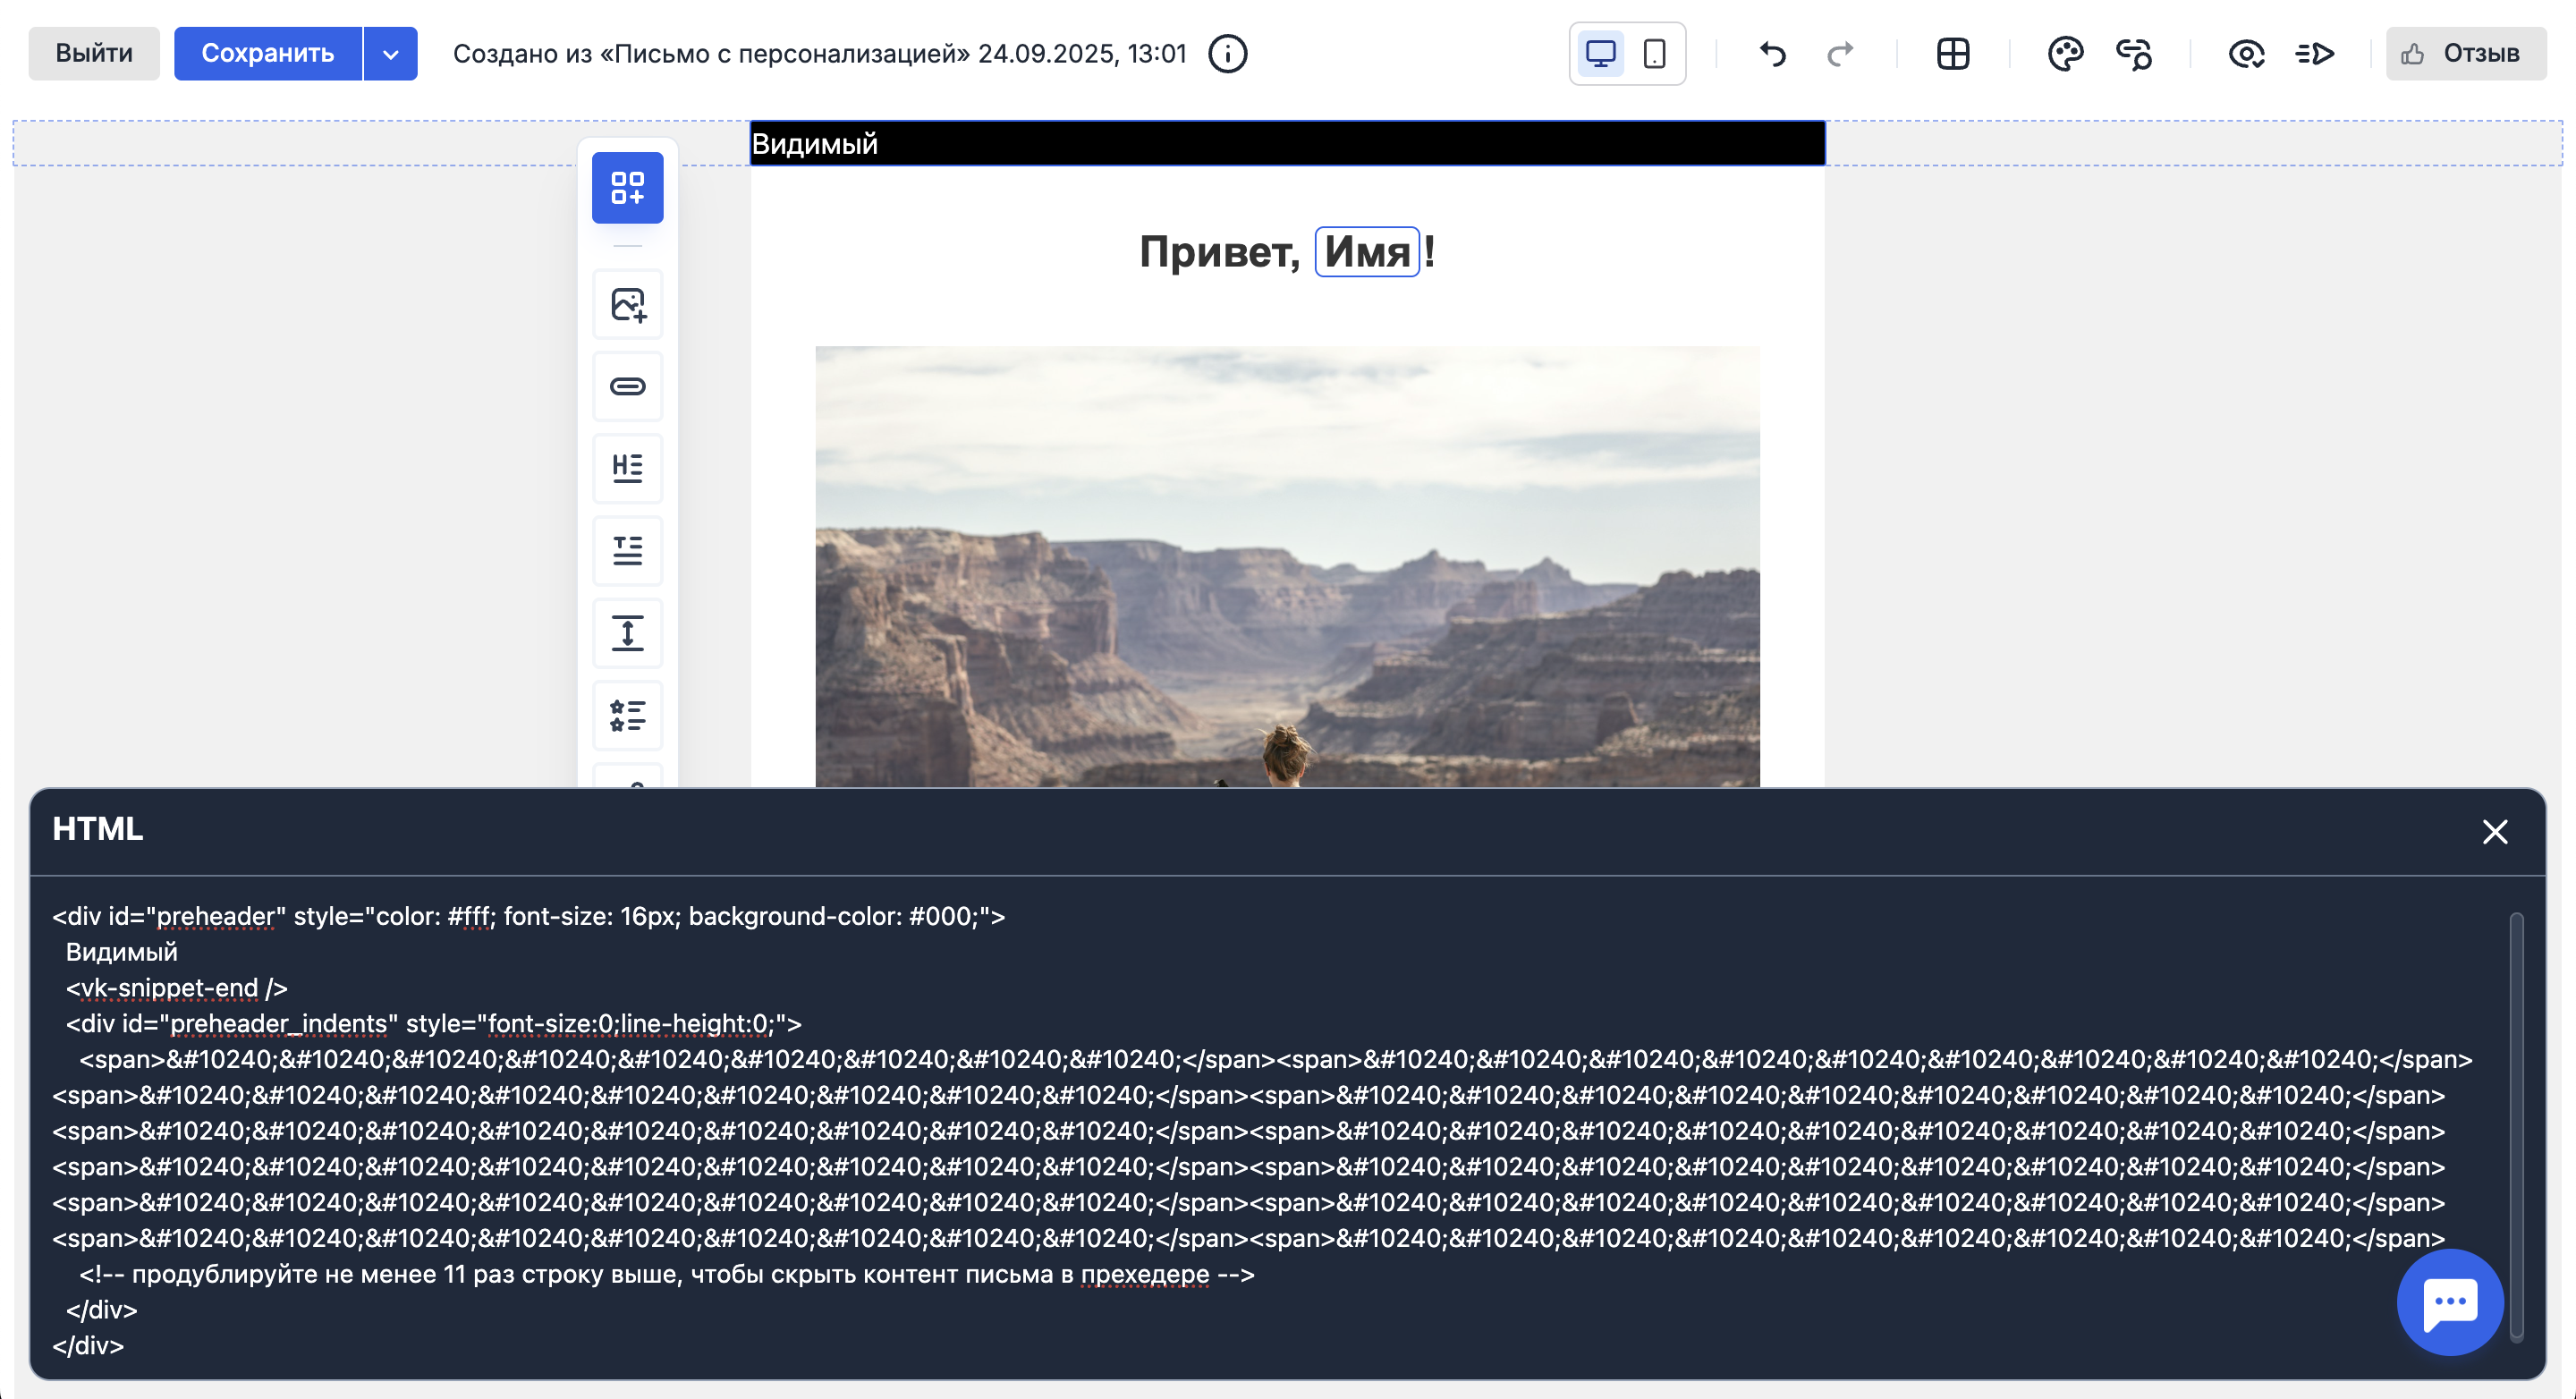2576x1399 pixels.
Task: Click the Выйти button
Action: 93,53
